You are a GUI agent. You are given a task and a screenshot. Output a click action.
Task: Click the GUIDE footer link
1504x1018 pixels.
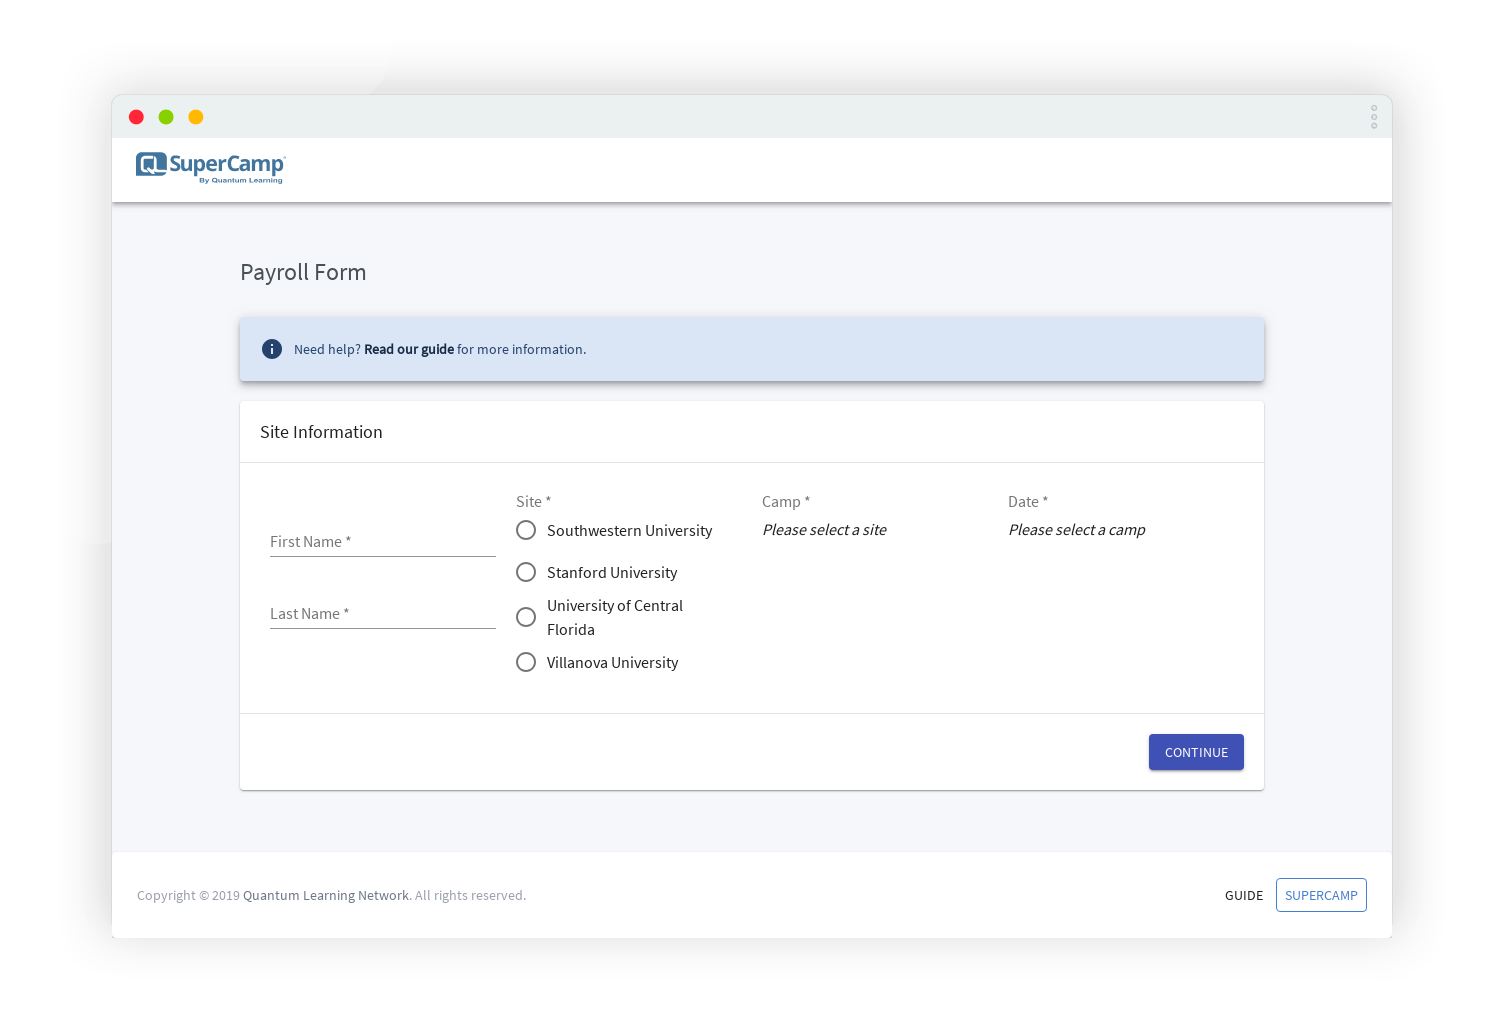tap(1244, 895)
